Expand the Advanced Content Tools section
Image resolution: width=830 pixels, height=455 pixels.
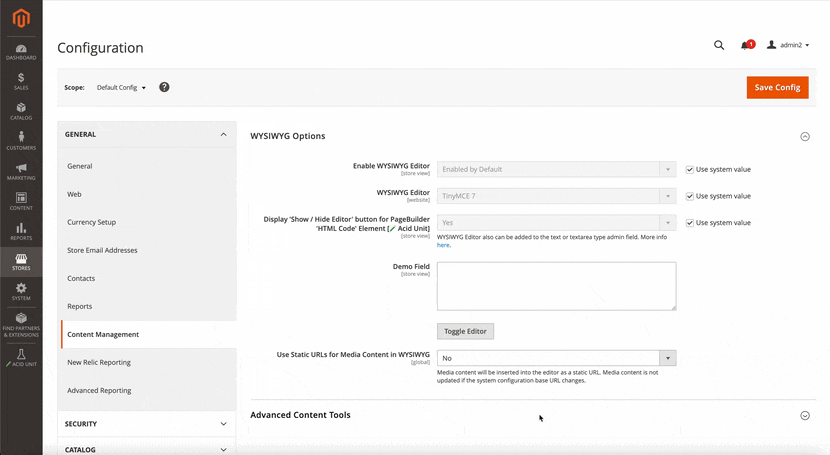805,415
